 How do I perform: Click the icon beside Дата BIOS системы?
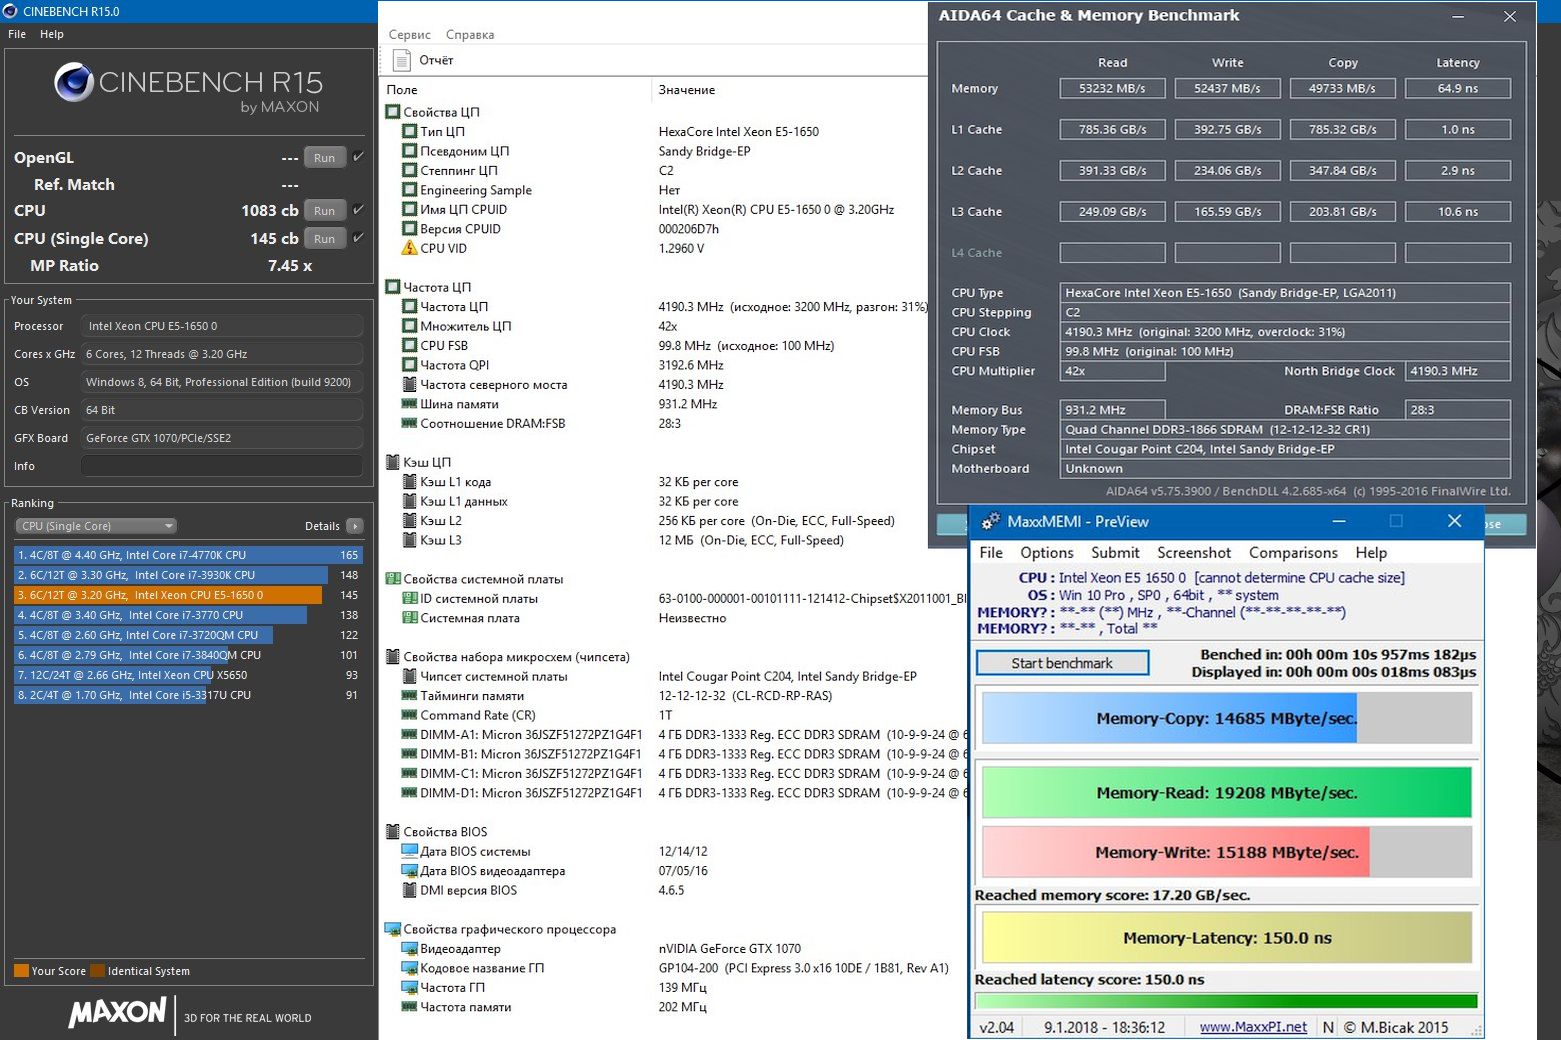[x=409, y=851]
